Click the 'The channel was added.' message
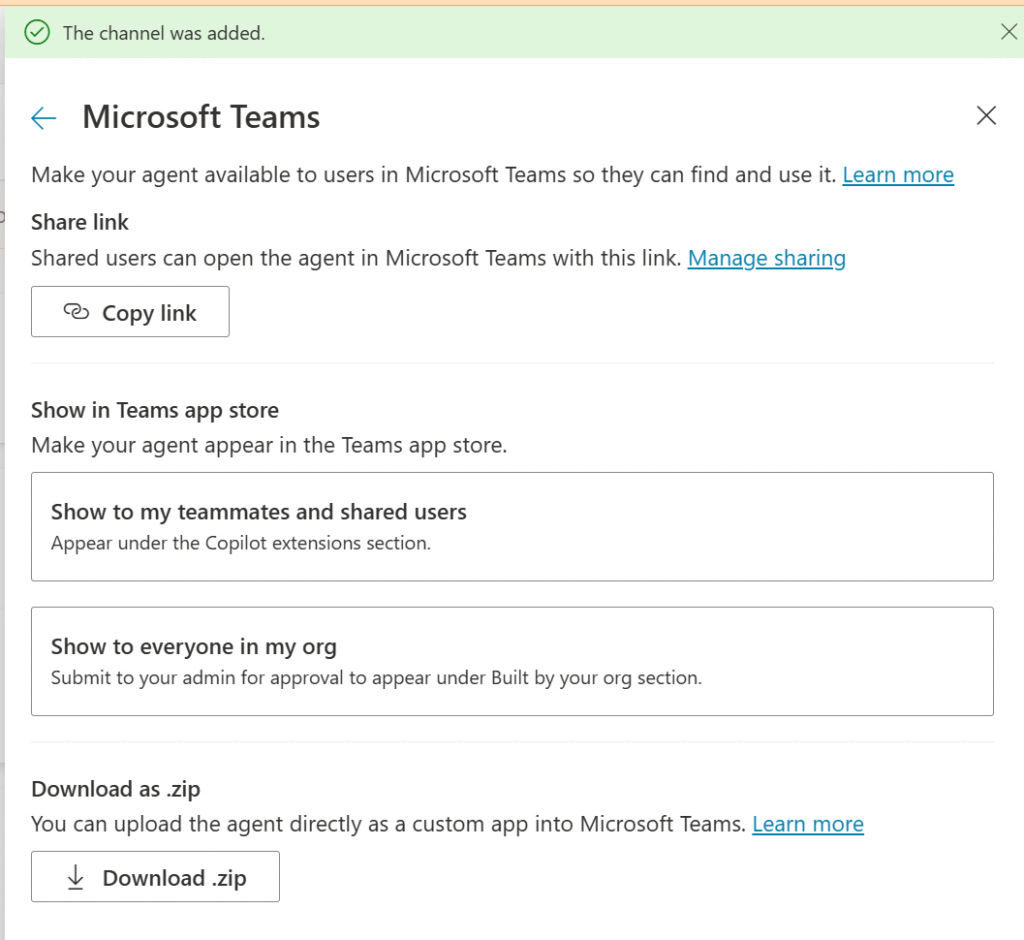The width and height of the screenshot is (1024, 940). click(164, 33)
